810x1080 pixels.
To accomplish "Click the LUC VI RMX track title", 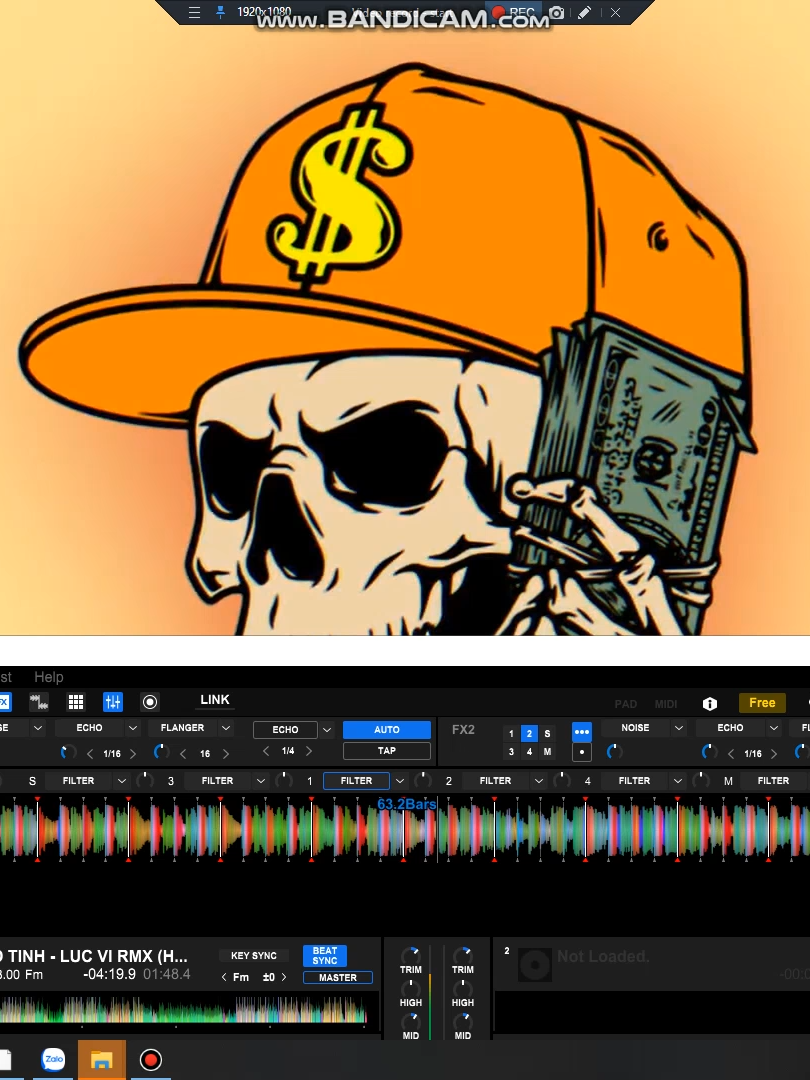I will click(x=94, y=956).
